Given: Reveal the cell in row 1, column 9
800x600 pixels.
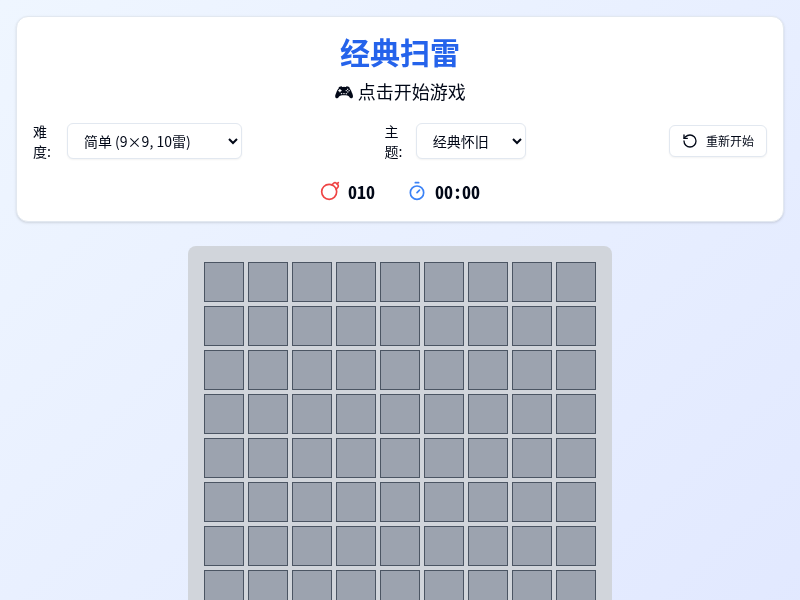Looking at the screenshot, I should pyautogui.click(x=576, y=282).
